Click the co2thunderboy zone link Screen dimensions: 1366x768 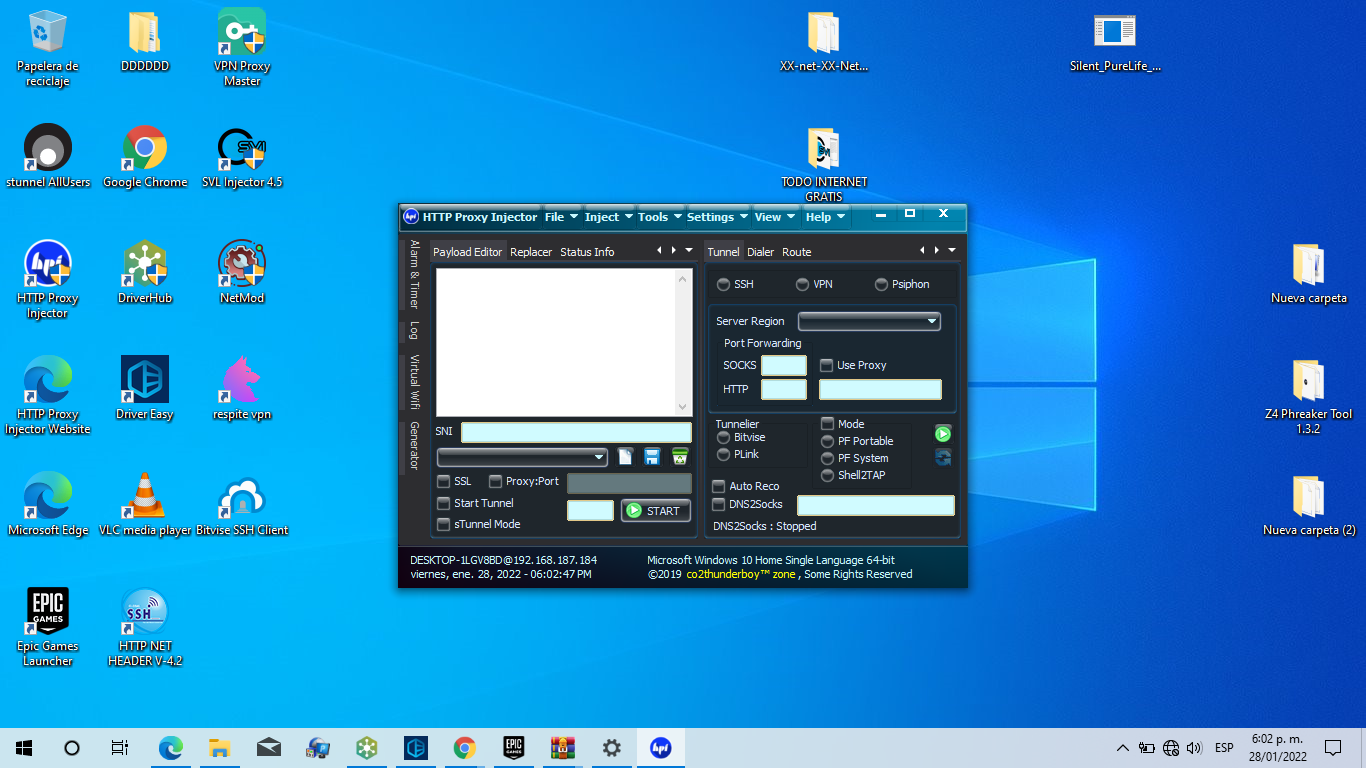[741, 574]
